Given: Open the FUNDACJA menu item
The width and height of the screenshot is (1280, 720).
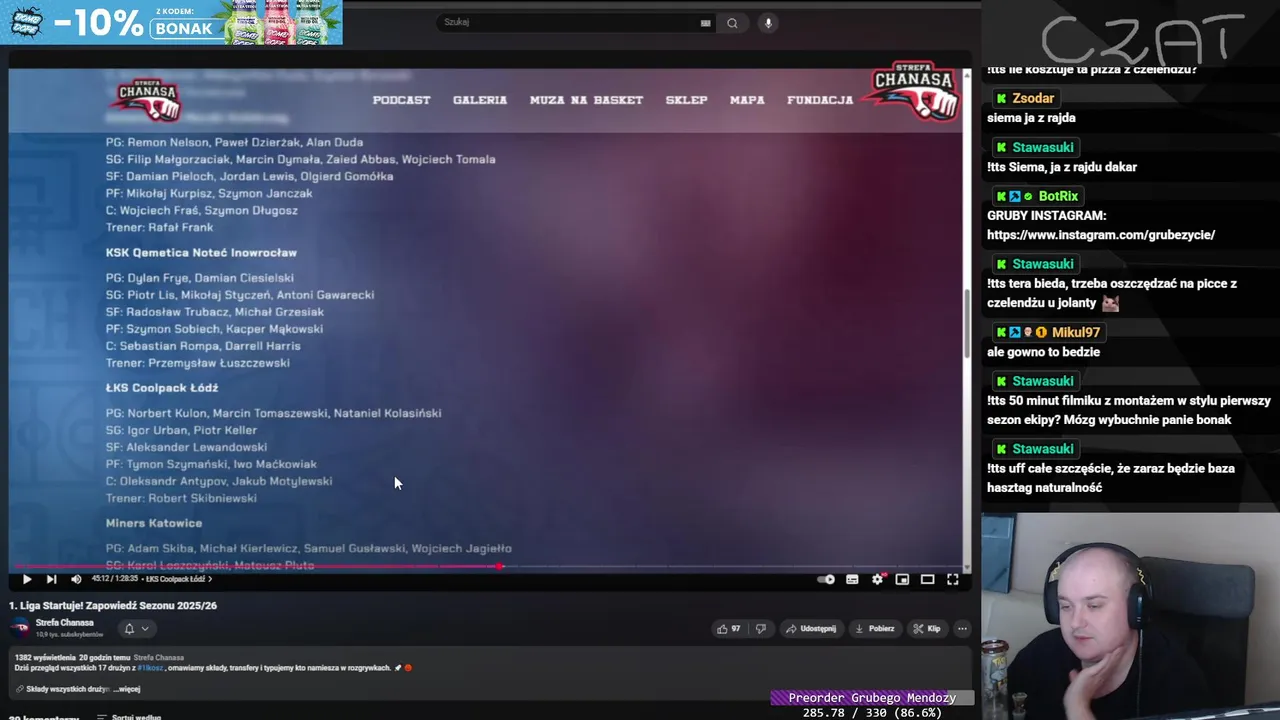Looking at the screenshot, I should (820, 100).
